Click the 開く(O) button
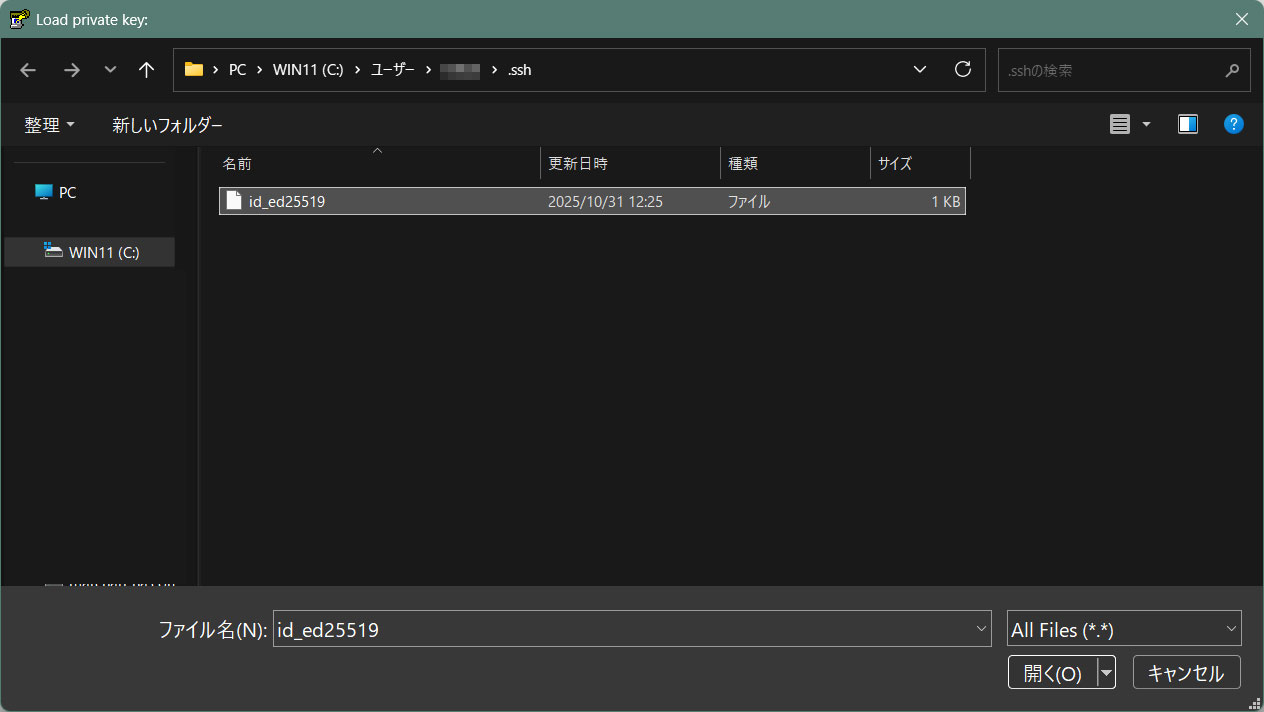Screen dimensions: 1264x712 pyautogui.click(x=1052, y=673)
